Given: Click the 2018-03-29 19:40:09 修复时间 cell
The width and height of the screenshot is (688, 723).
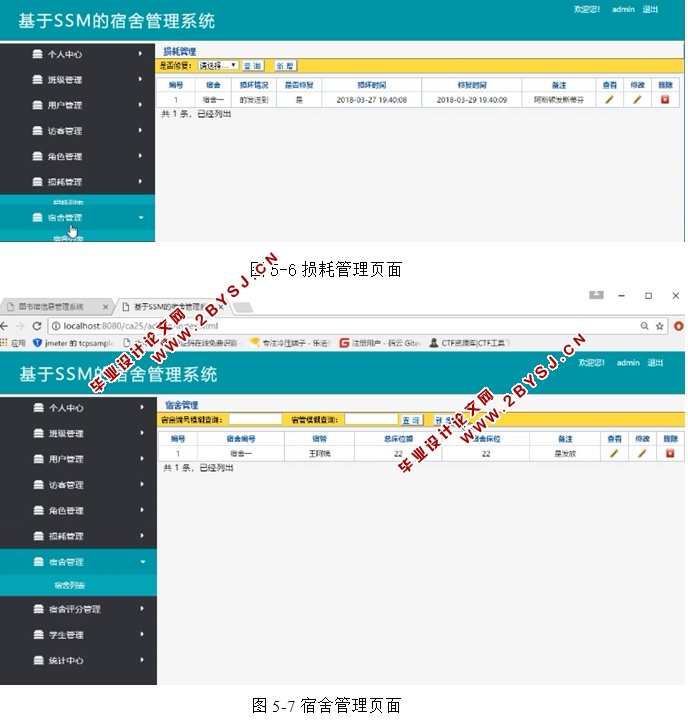Looking at the screenshot, I should click(x=472, y=100).
